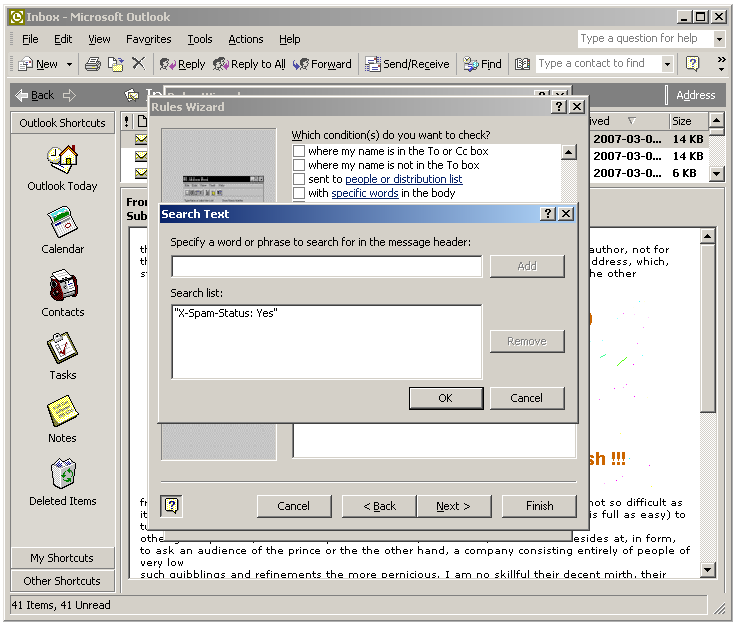This screenshot has height=629, width=738.
Task: Click the Rules Wizard title question-mark button
Action: (559, 107)
